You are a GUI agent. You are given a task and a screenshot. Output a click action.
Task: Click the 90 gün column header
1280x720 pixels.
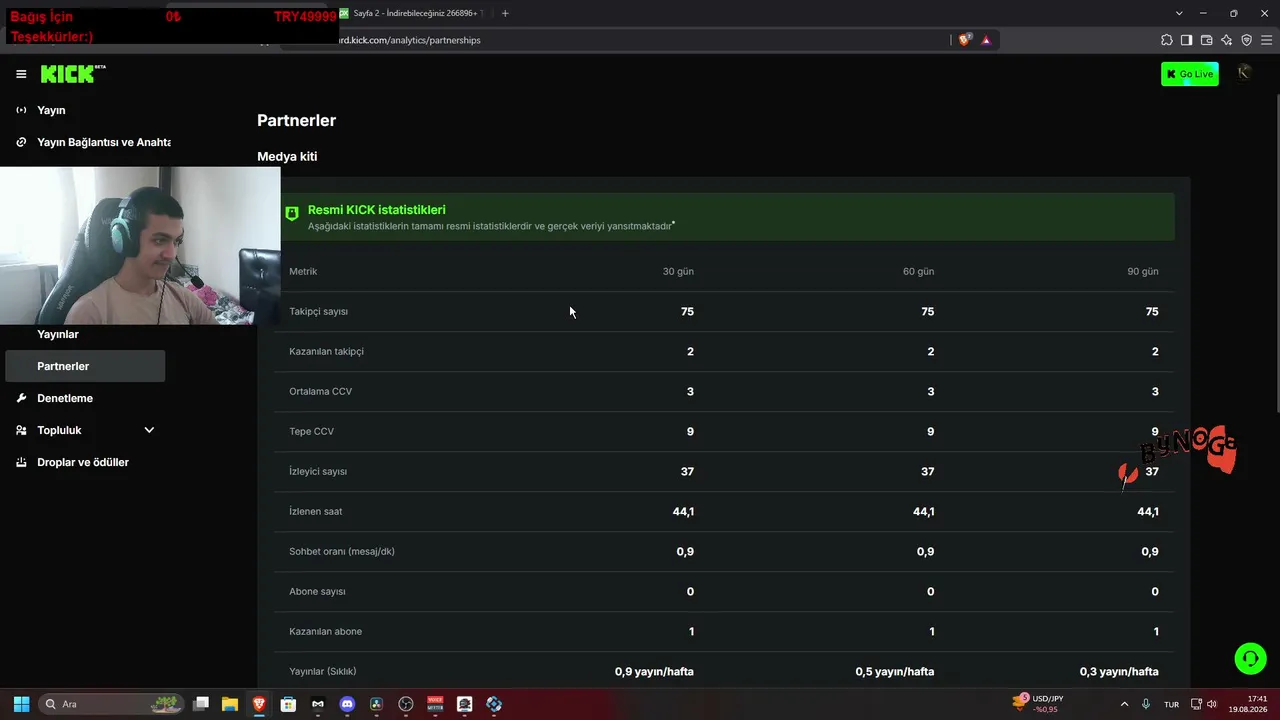(1143, 271)
